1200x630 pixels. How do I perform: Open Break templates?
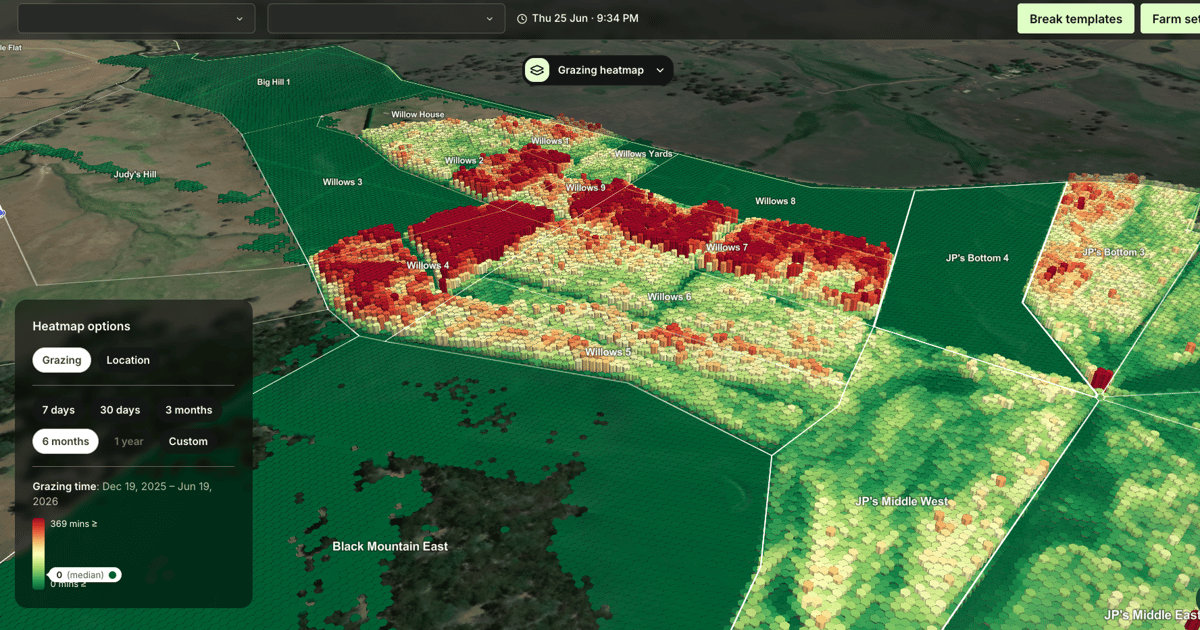(1076, 18)
